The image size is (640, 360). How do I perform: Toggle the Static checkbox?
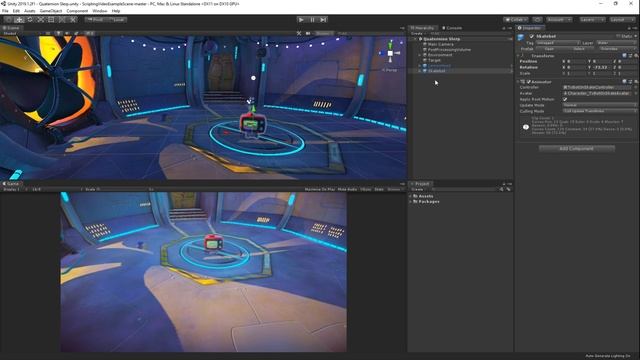click(x=618, y=36)
